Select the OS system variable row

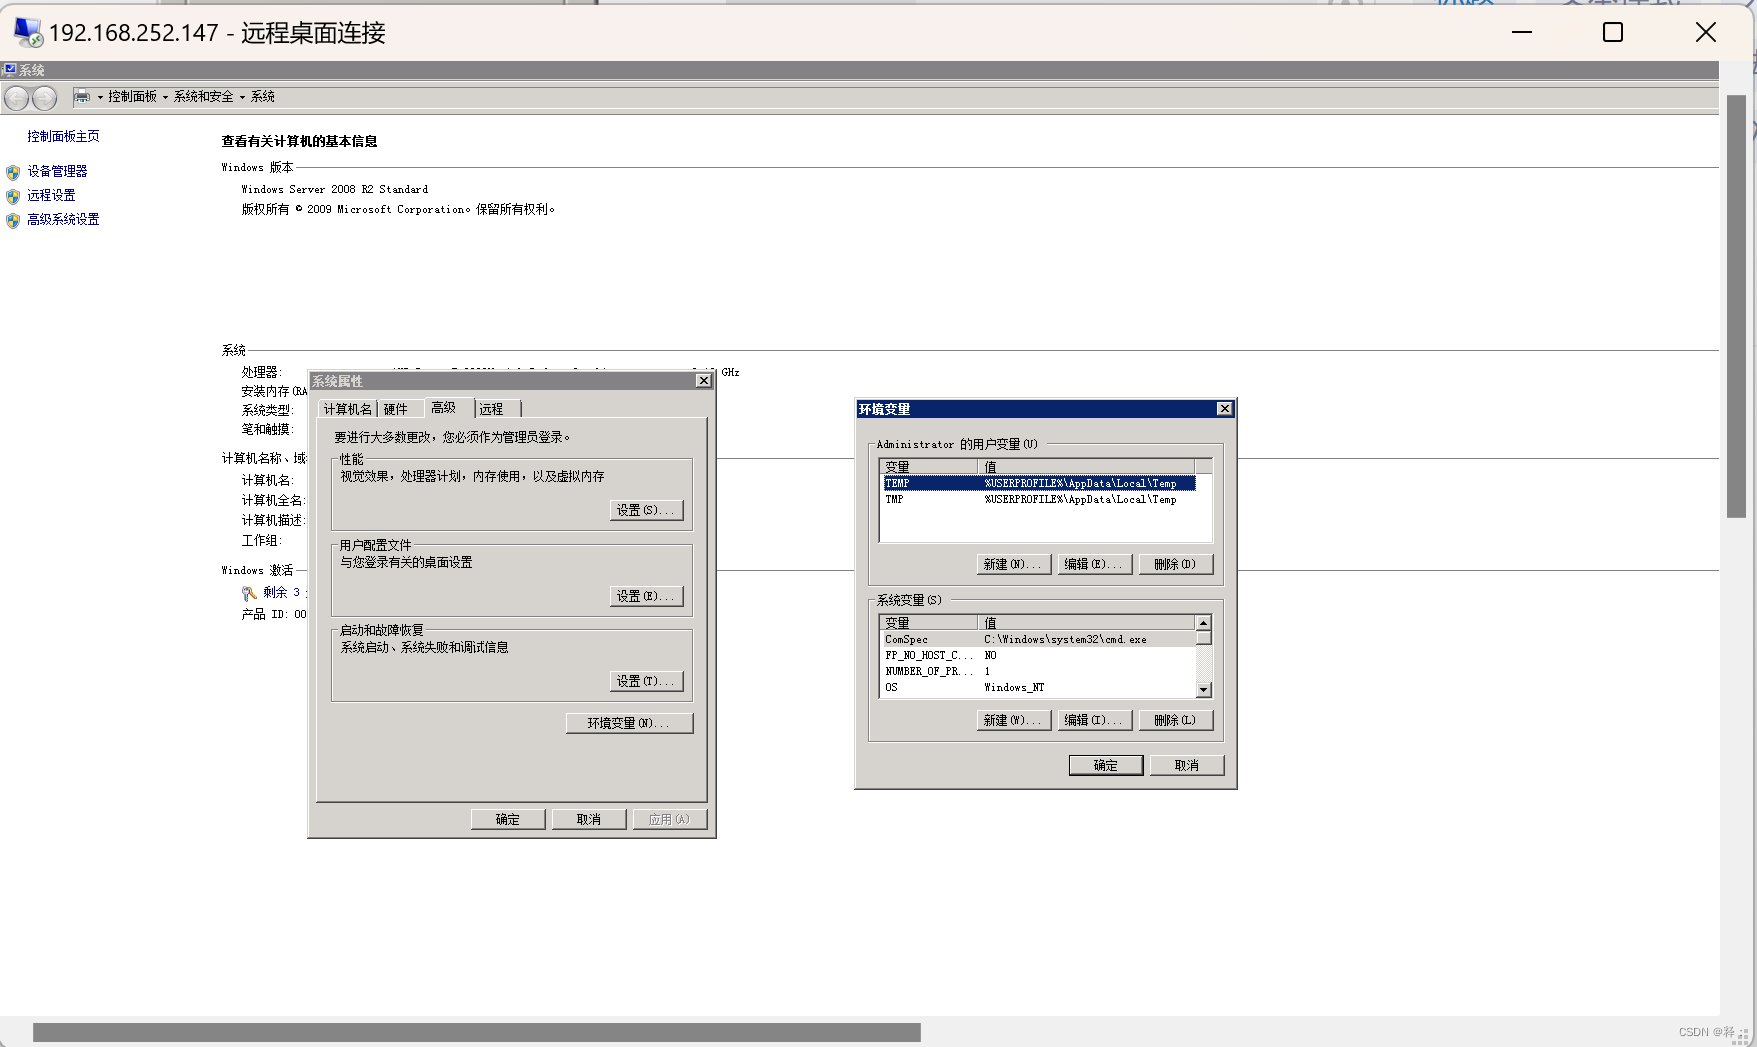(1038, 688)
